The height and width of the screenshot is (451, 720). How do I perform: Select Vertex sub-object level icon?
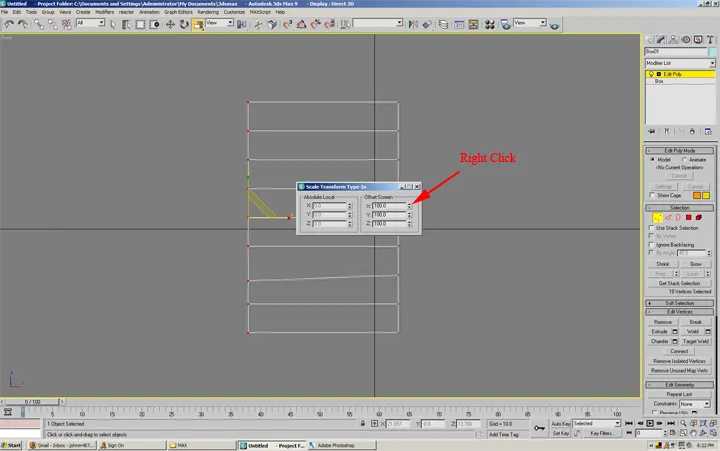[658, 217]
